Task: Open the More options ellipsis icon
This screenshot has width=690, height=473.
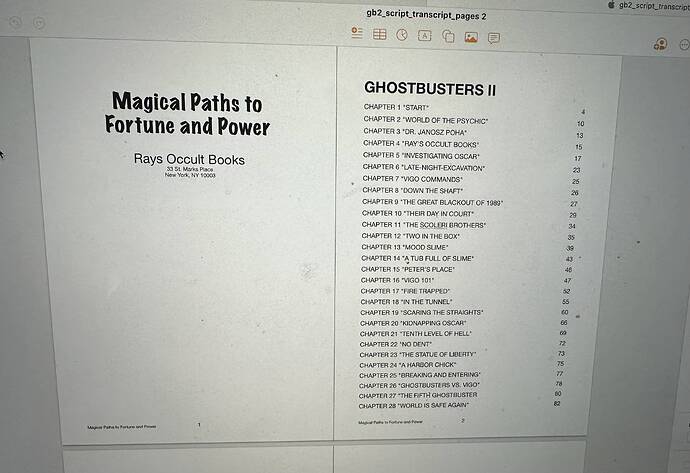Action: pos(684,44)
